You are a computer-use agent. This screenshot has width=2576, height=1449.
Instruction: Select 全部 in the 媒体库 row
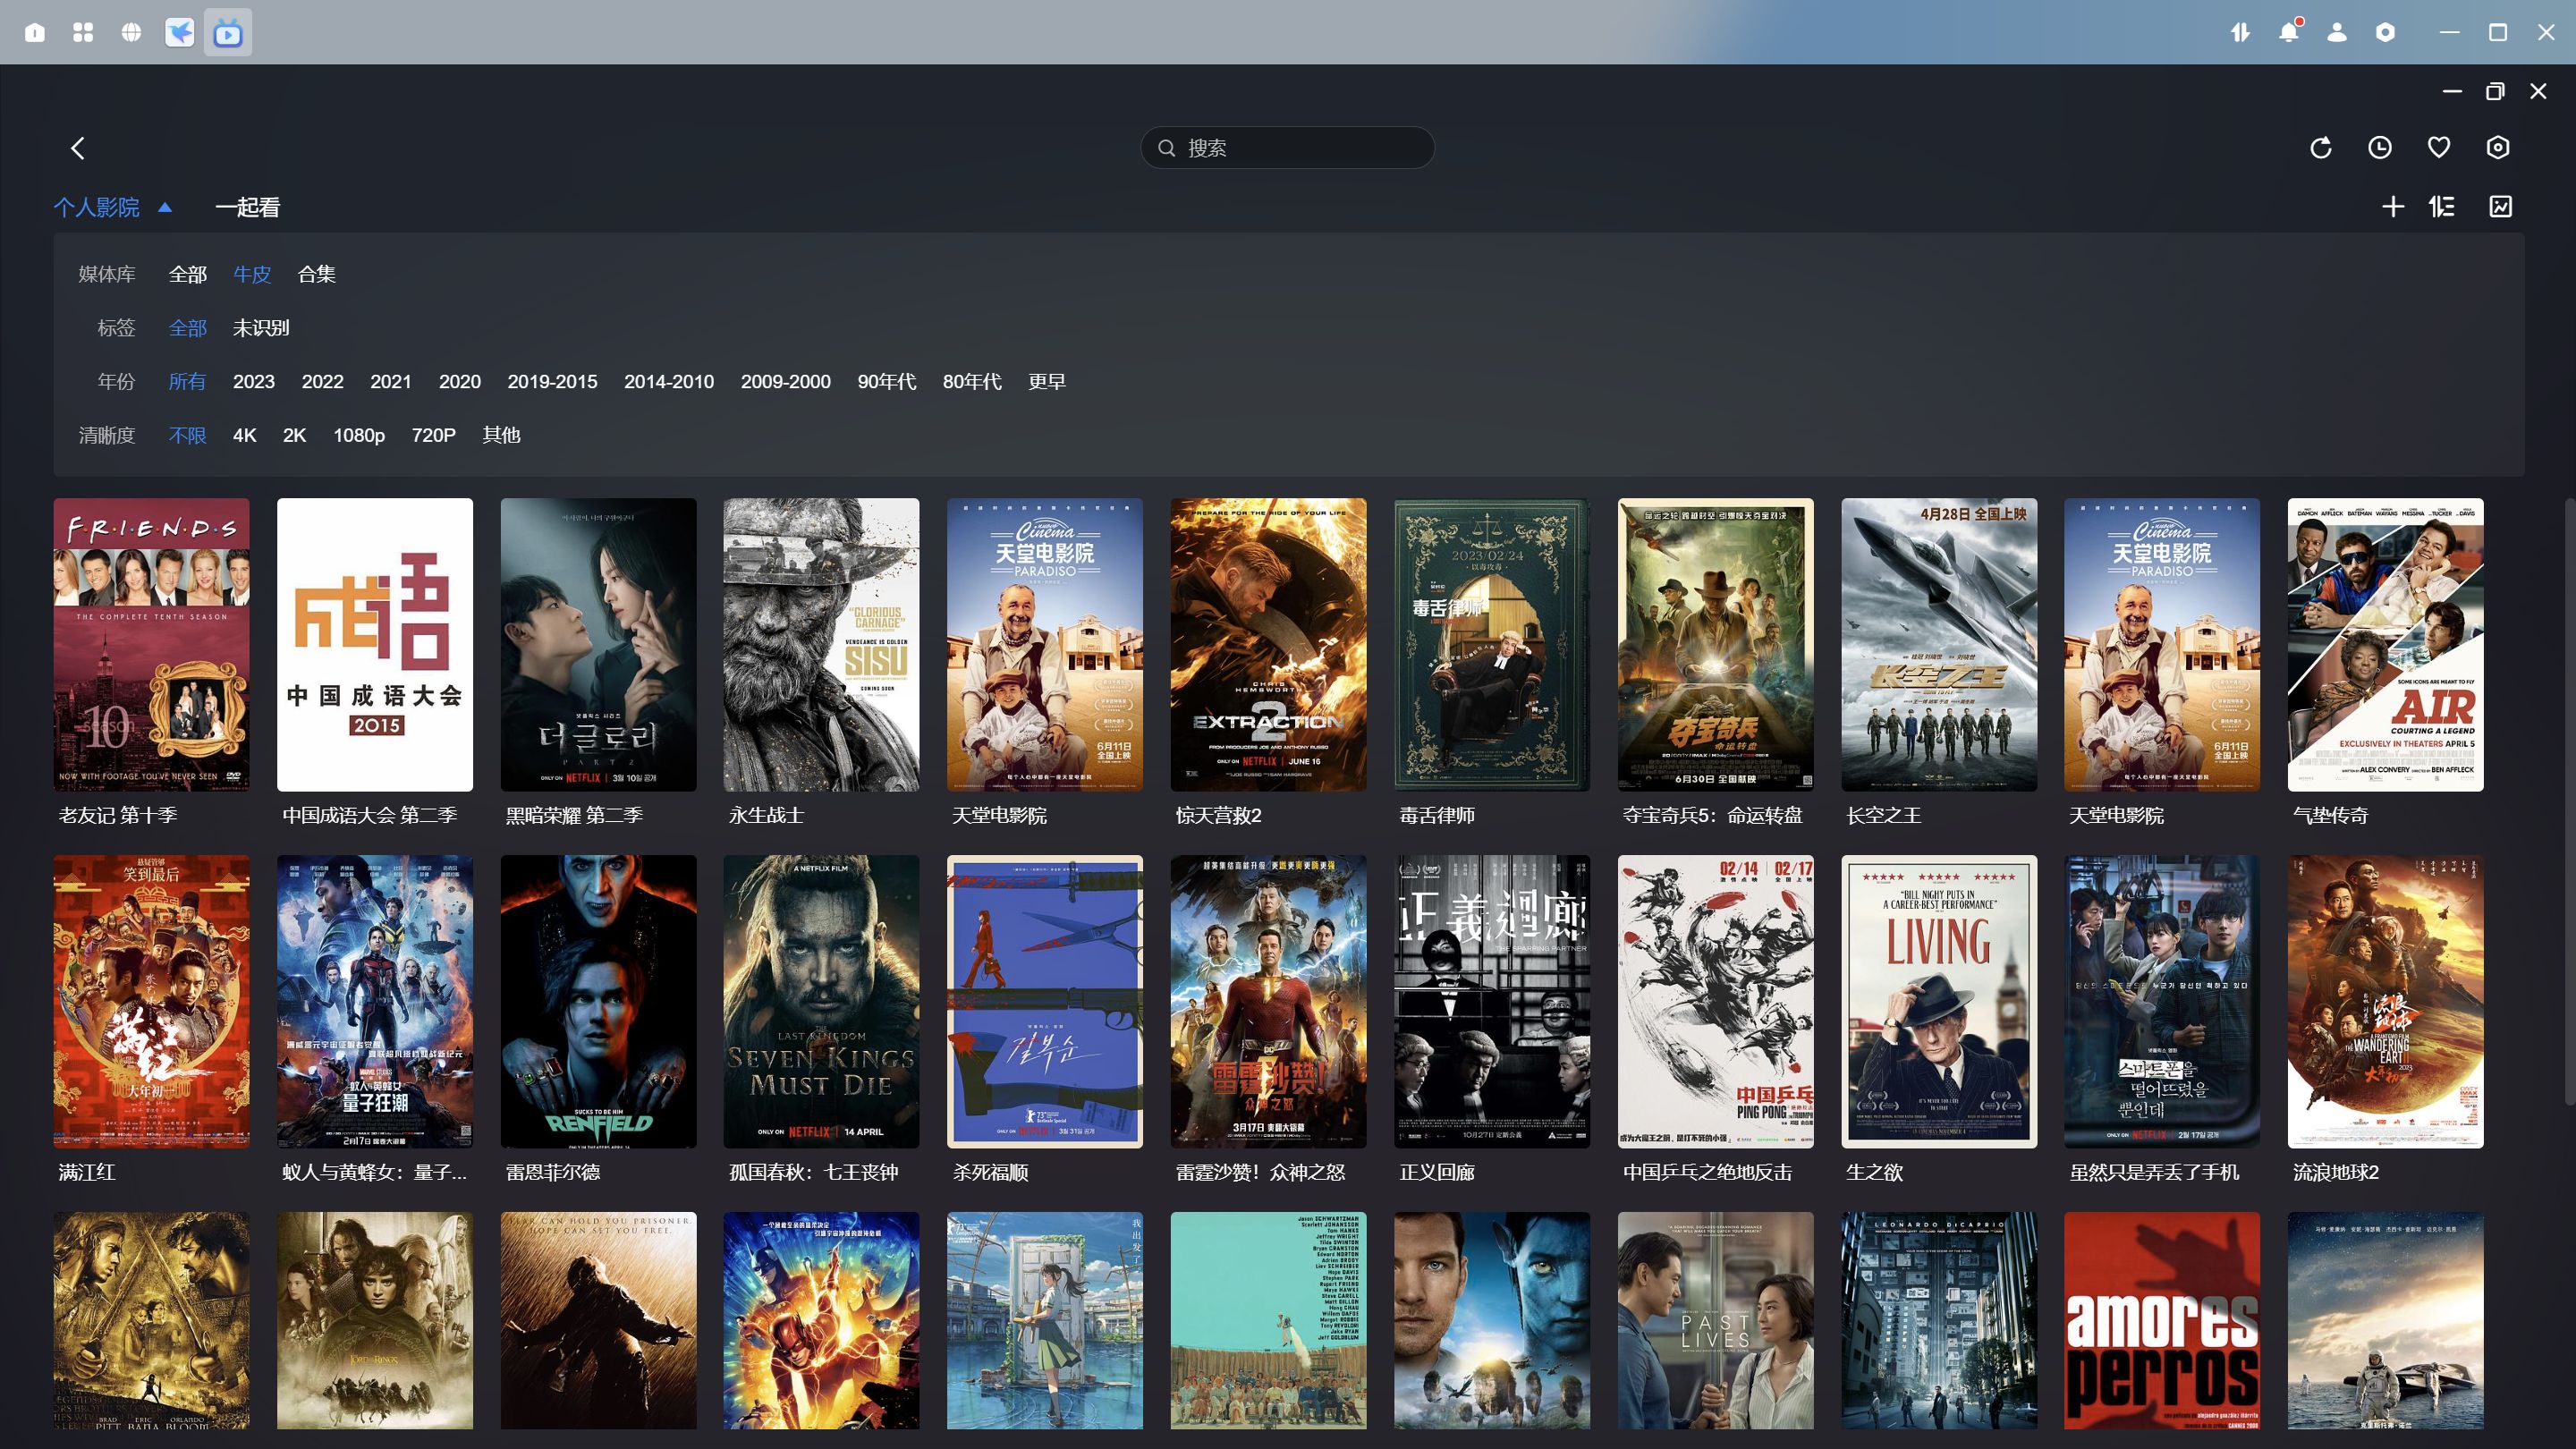188,274
